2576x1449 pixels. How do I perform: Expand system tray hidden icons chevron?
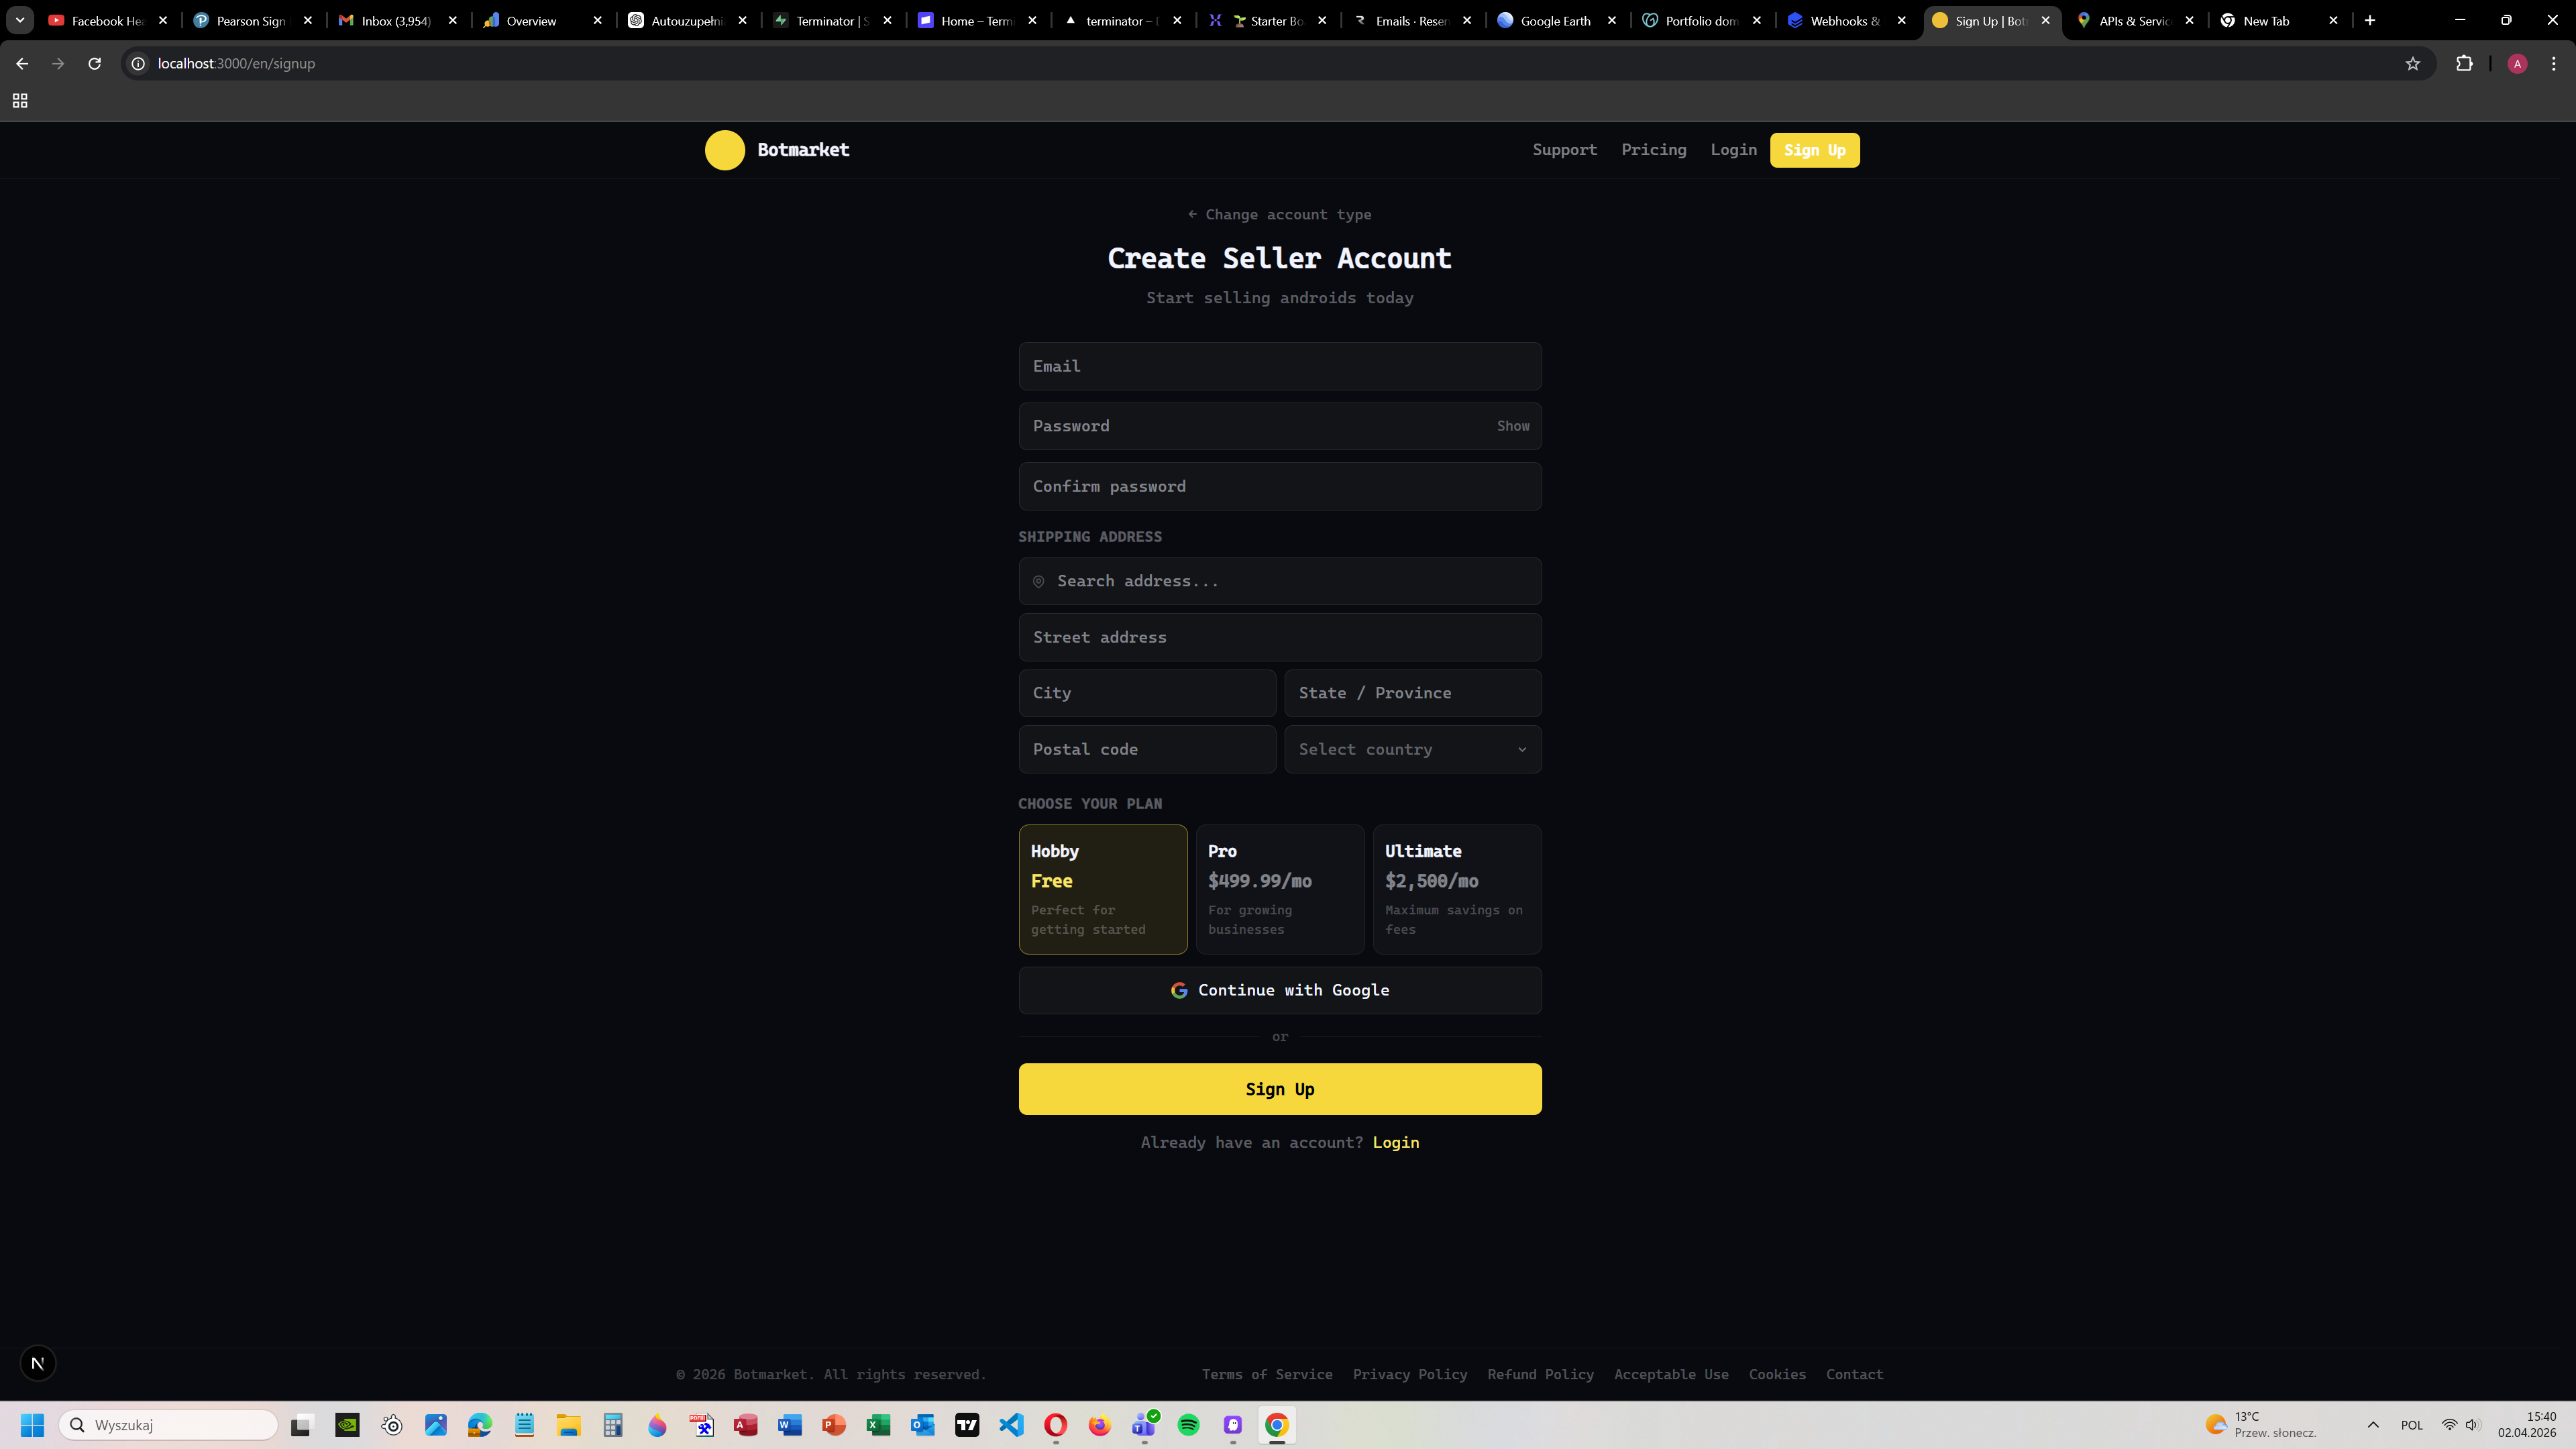pyautogui.click(x=2372, y=1425)
